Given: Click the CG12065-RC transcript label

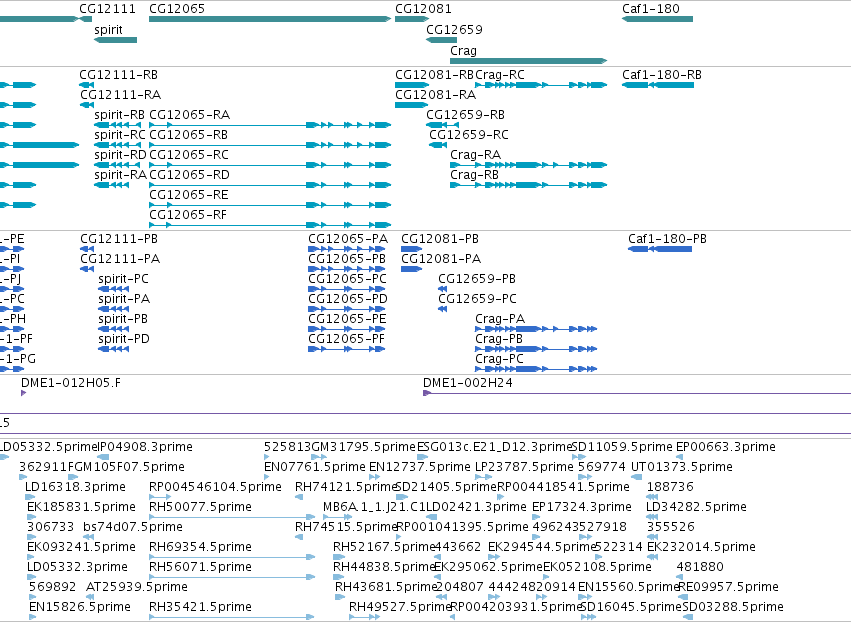Looking at the screenshot, I should 189,155.
